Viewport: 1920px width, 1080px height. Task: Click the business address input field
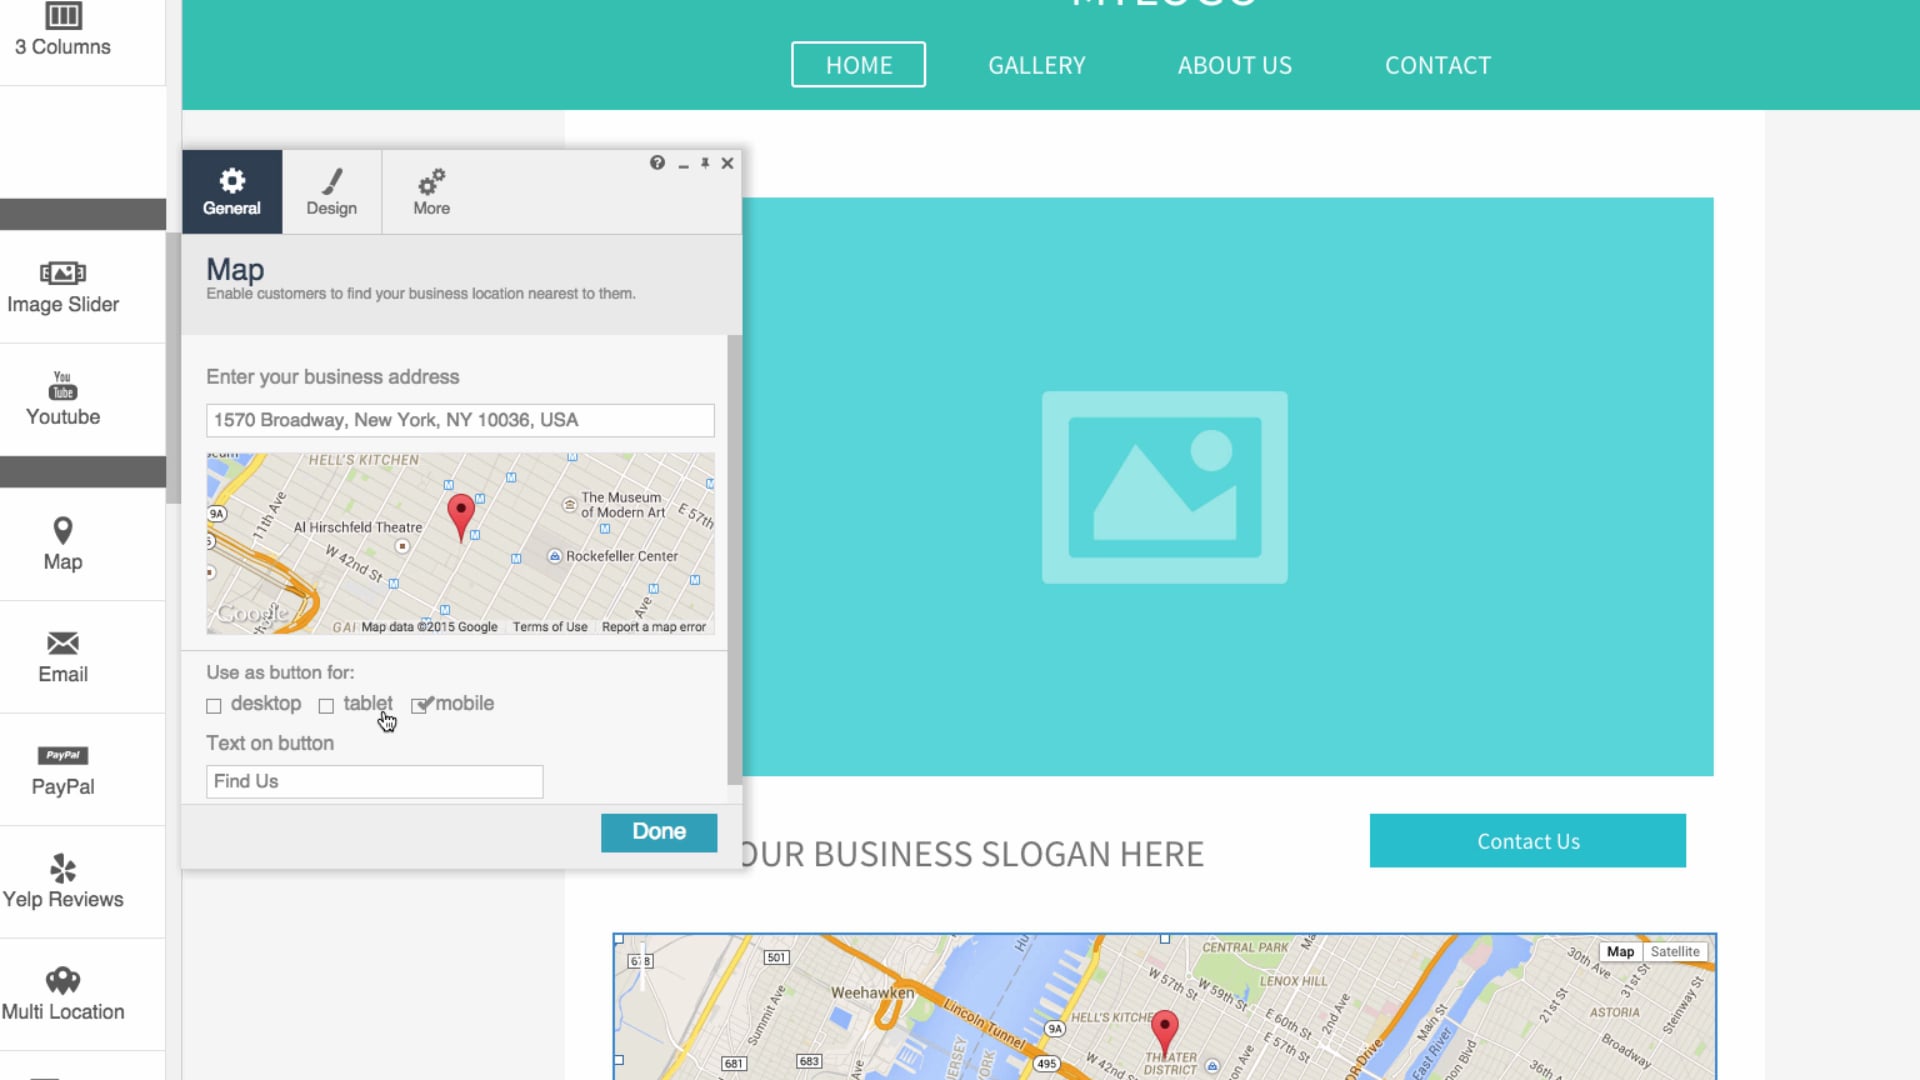click(460, 420)
